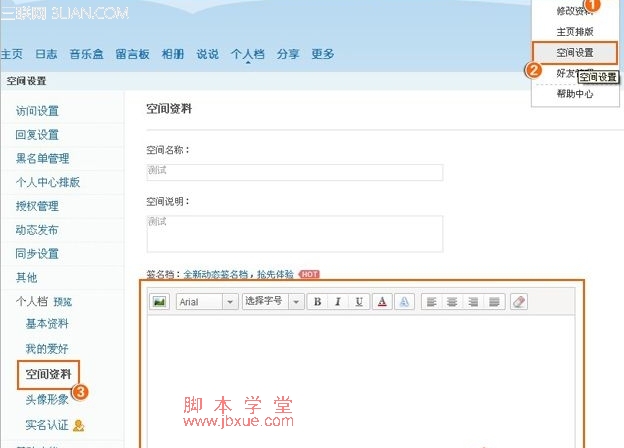Open 头像形象 under 个人档

47,399
